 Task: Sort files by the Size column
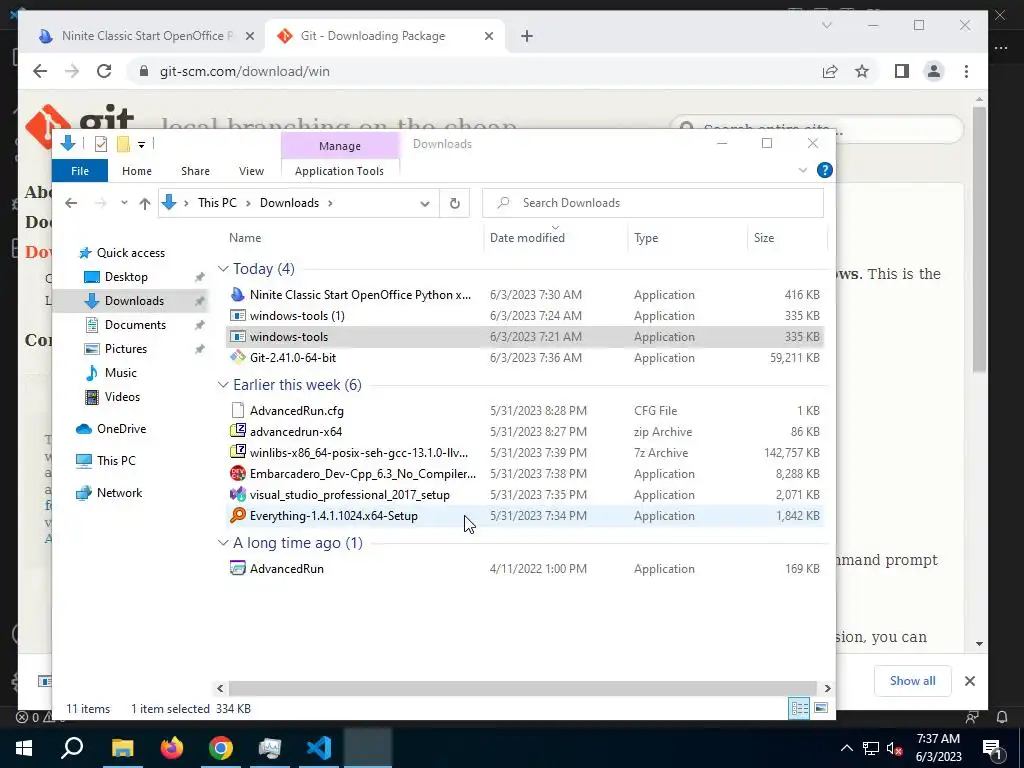[x=763, y=238]
